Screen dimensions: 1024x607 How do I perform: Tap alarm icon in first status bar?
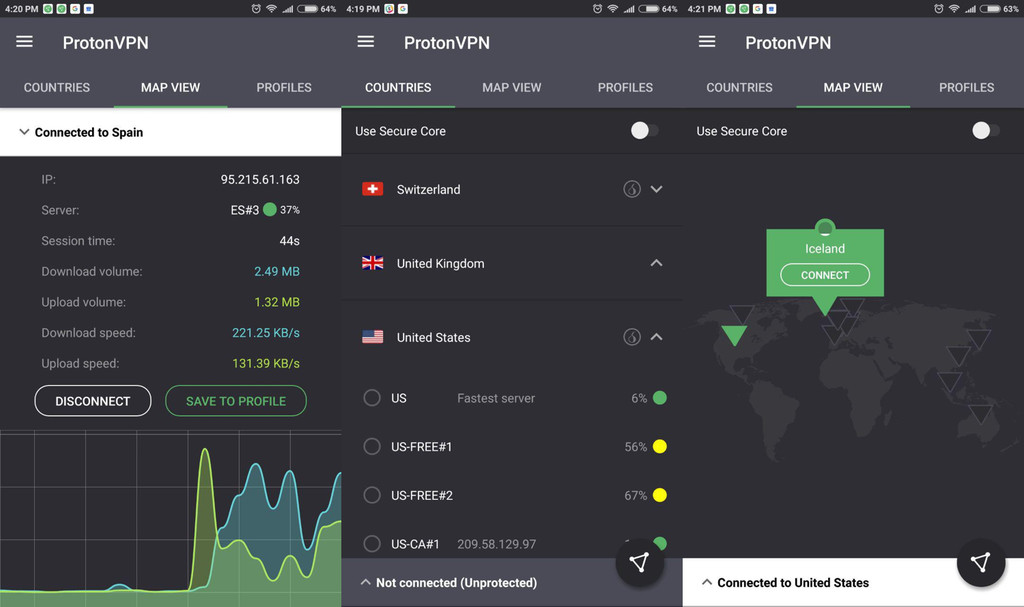[256, 8]
